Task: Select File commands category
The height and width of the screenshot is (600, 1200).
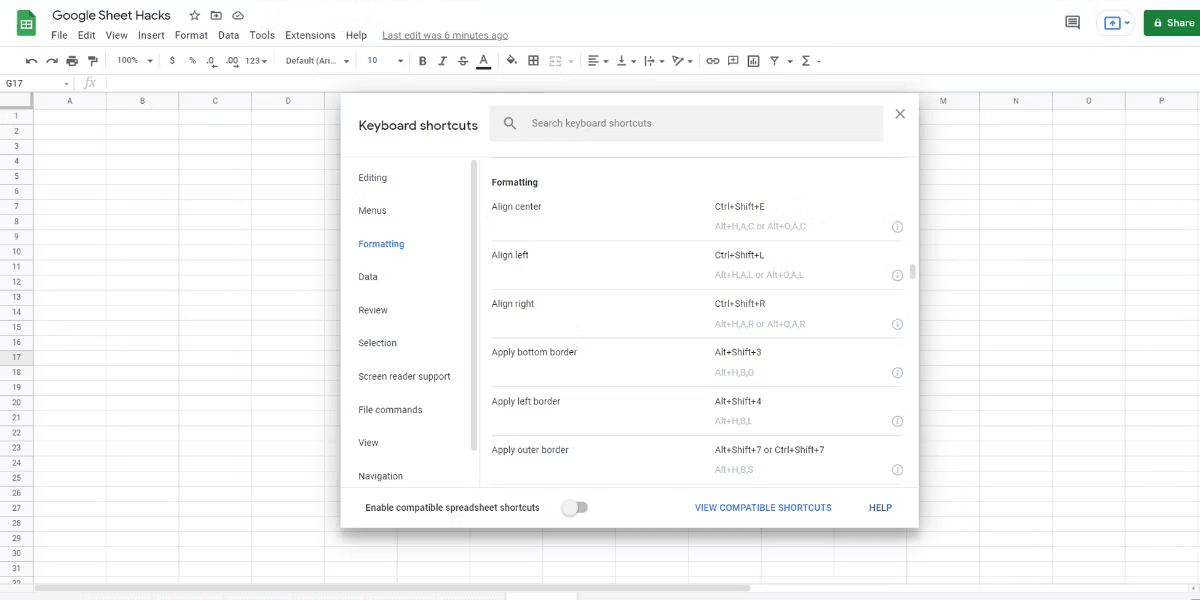Action: pyautogui.click(x=390, y=410)
